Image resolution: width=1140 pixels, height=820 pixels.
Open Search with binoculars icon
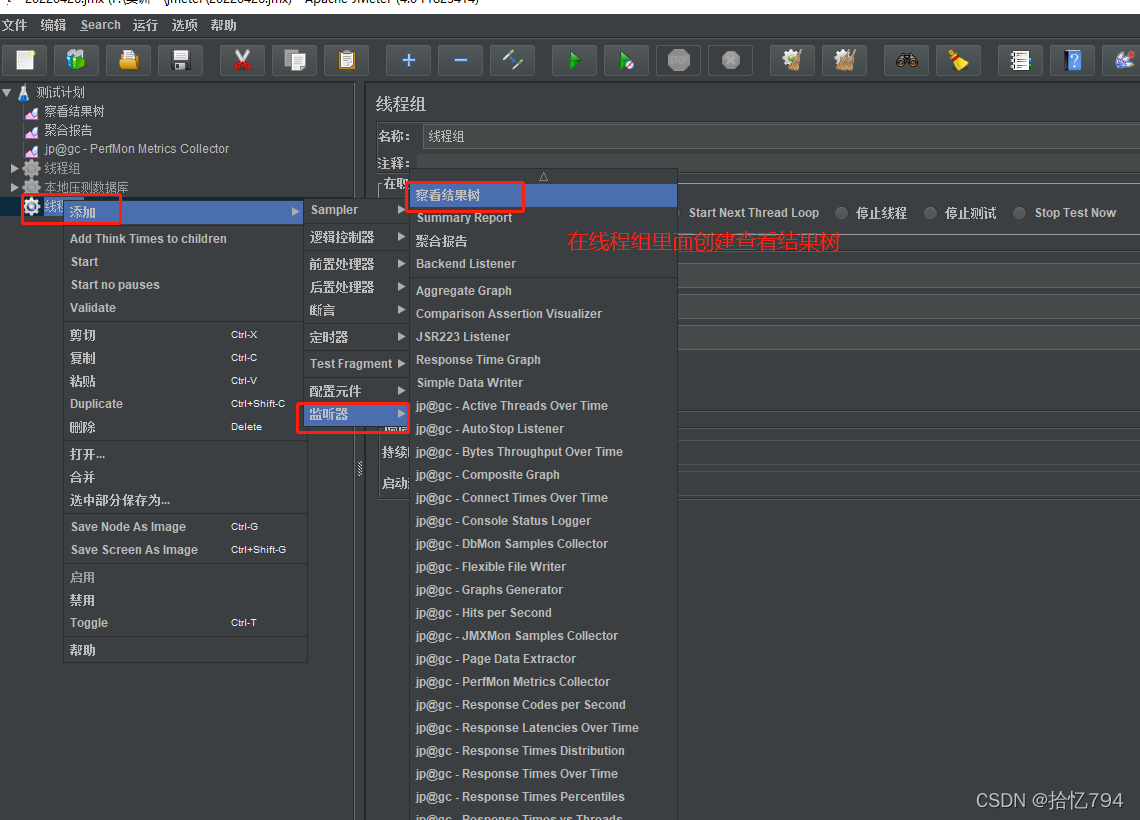pyautogui.click(x=907, y=60)
